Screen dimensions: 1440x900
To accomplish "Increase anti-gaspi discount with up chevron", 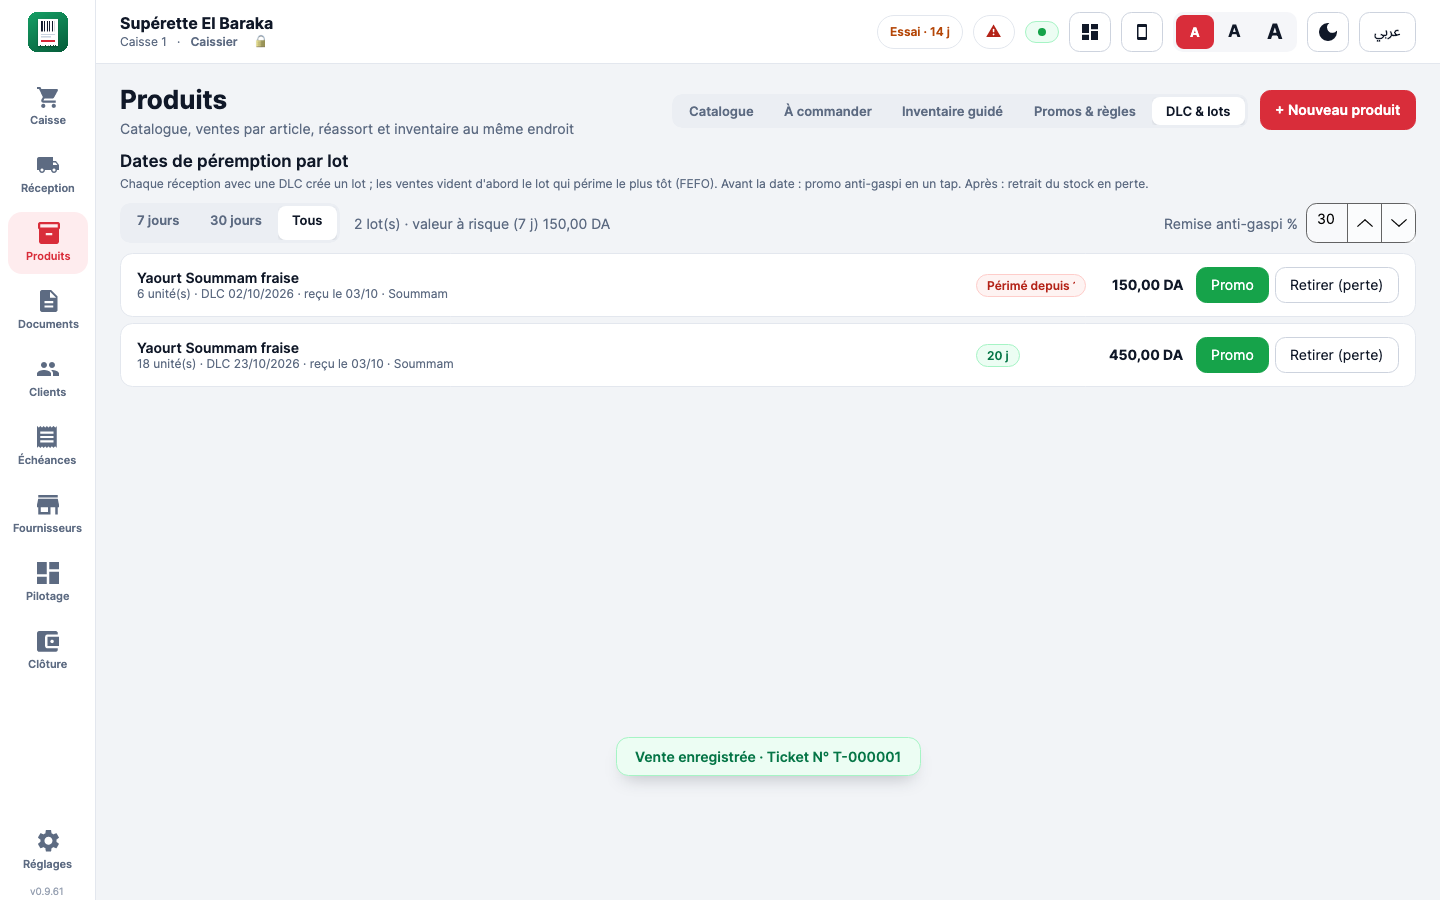I will point(1364,223).
